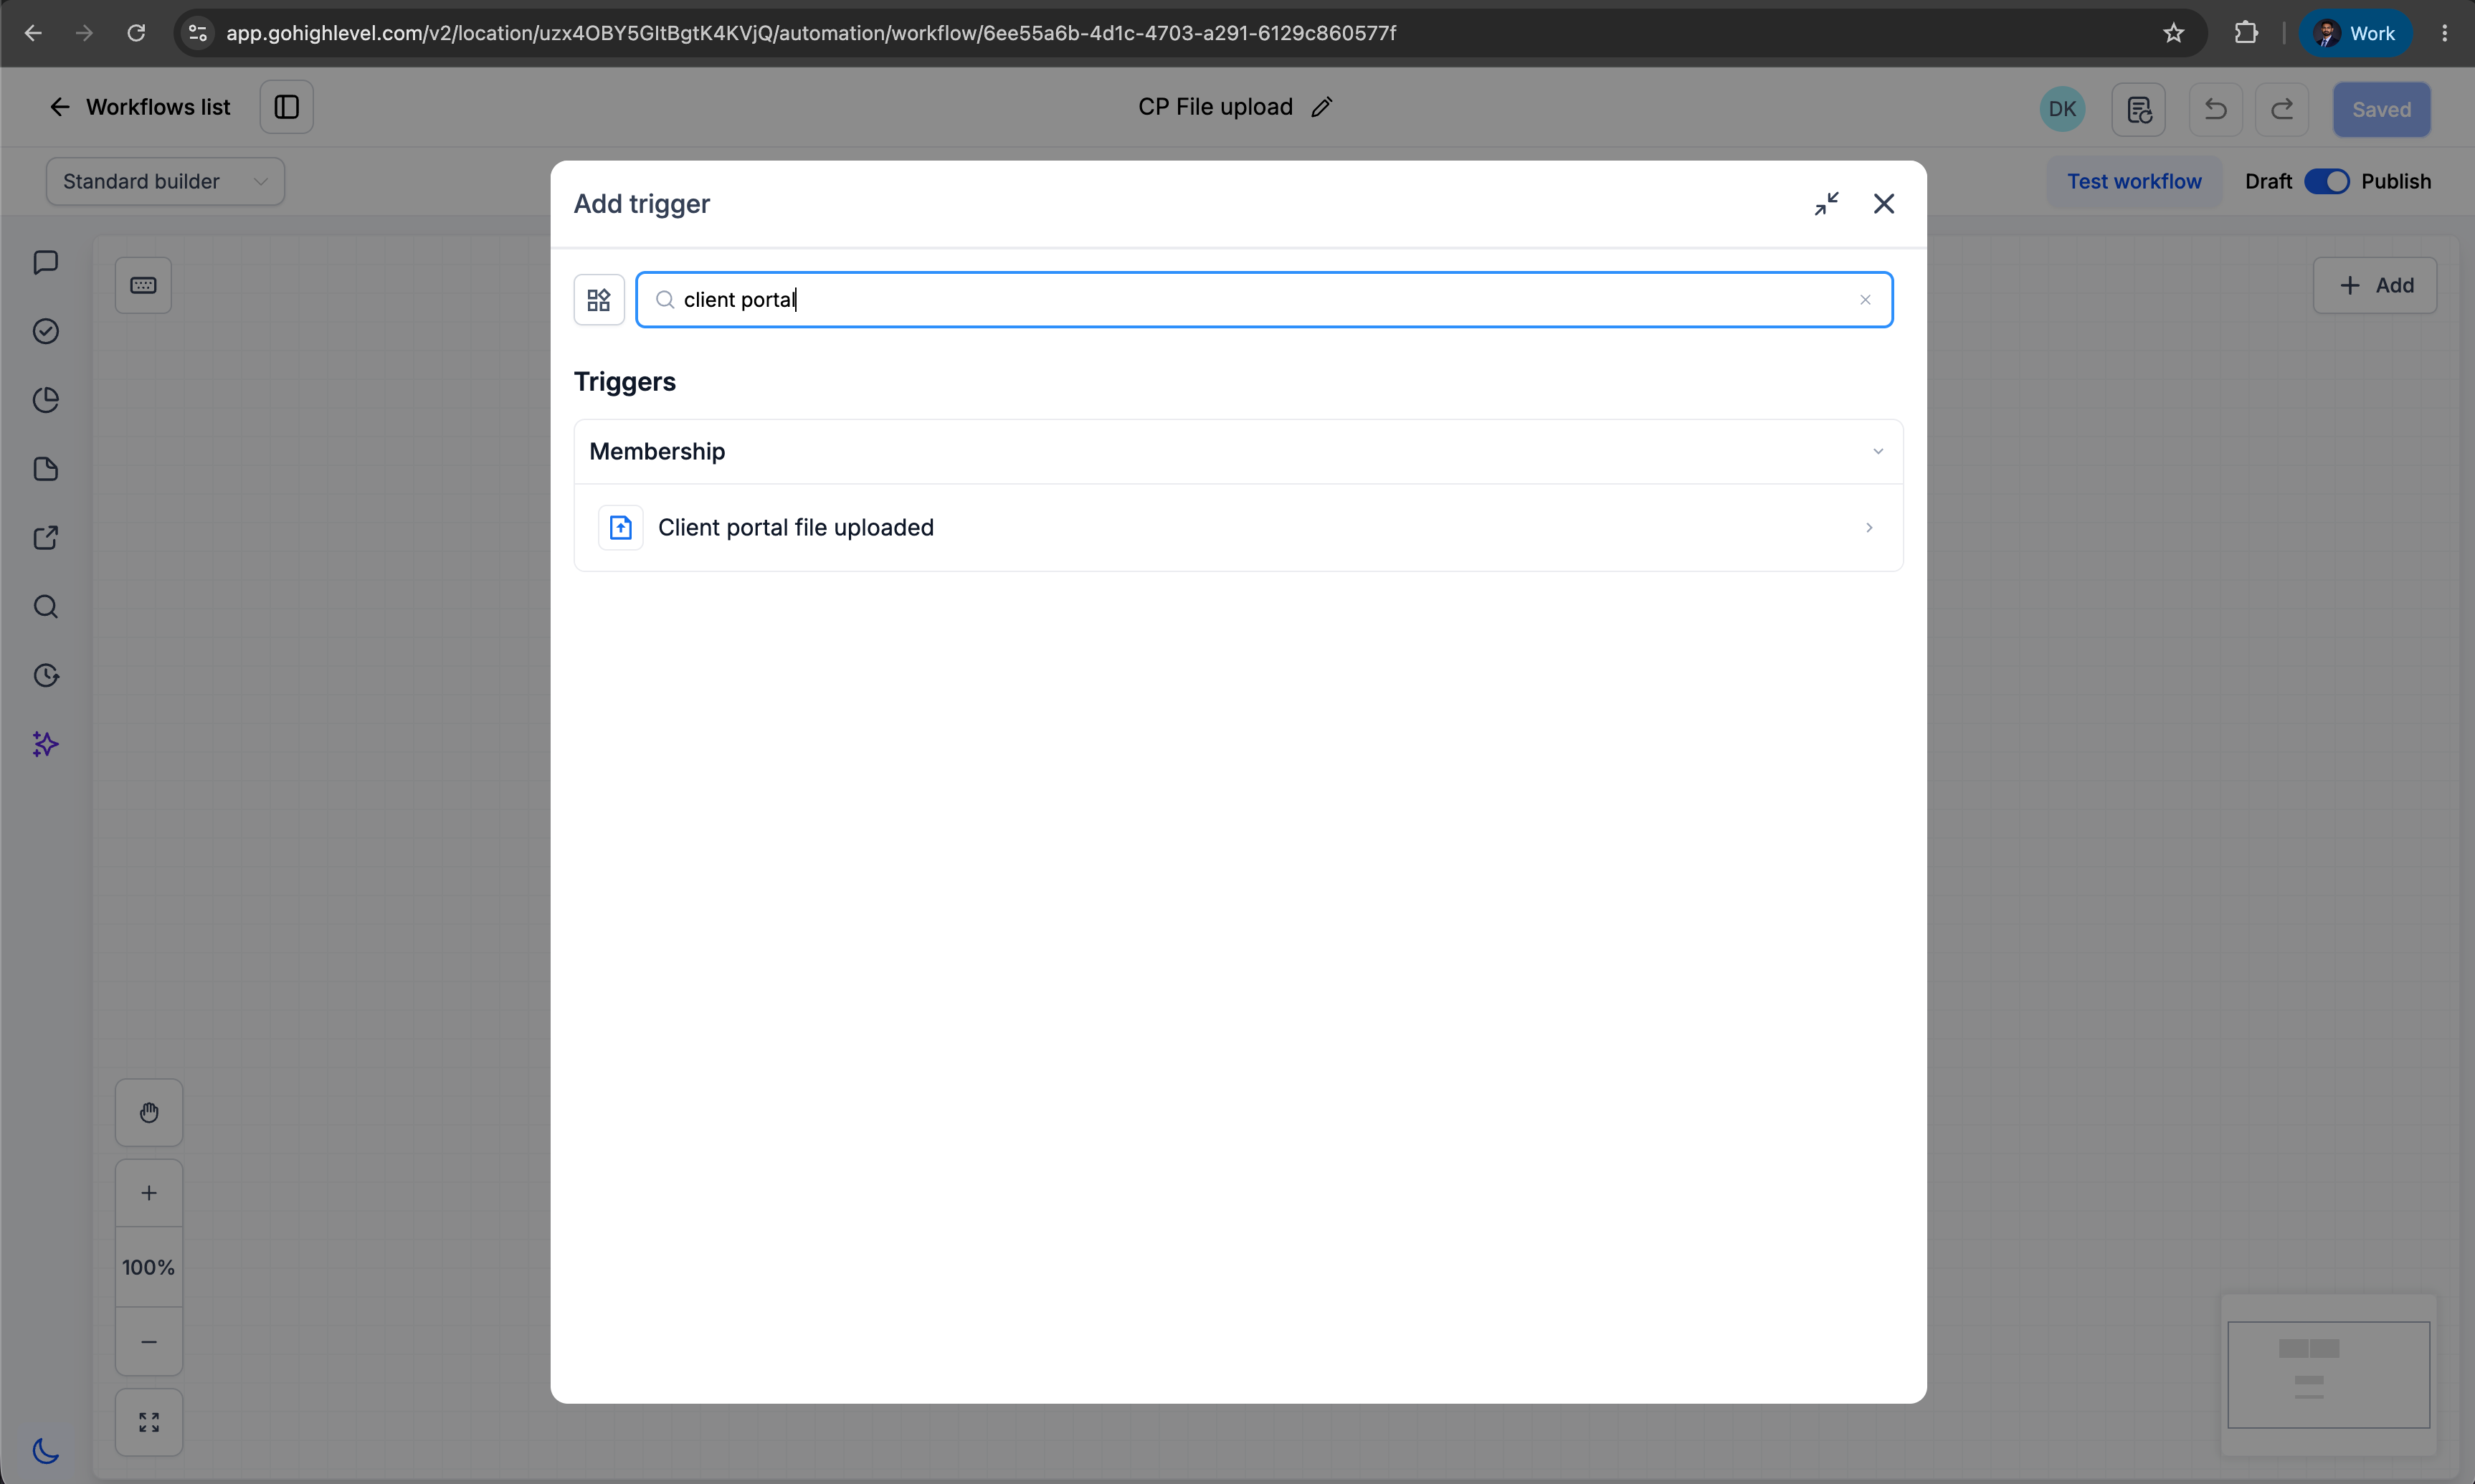Open Client portal file uploaded chevron
2475x1484 pixels.
pos(1868,528)
